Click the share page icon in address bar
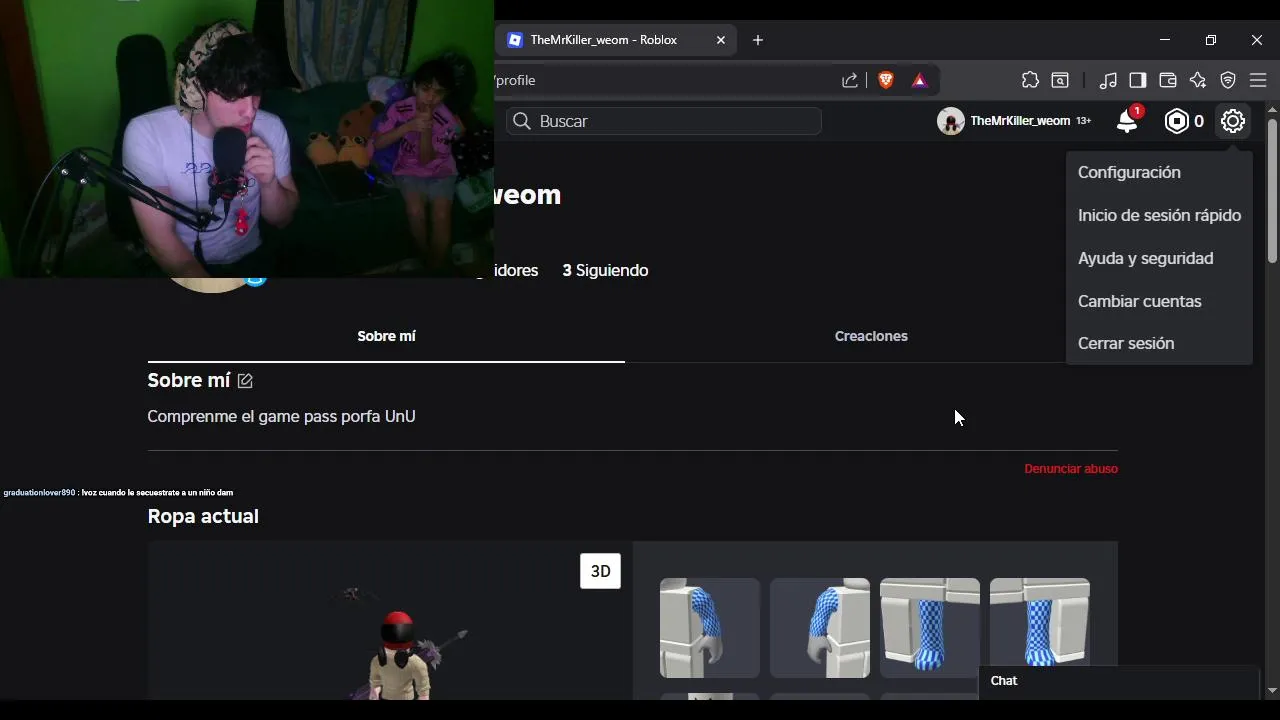The image size is (1280, 720). (x=850, y=80)
